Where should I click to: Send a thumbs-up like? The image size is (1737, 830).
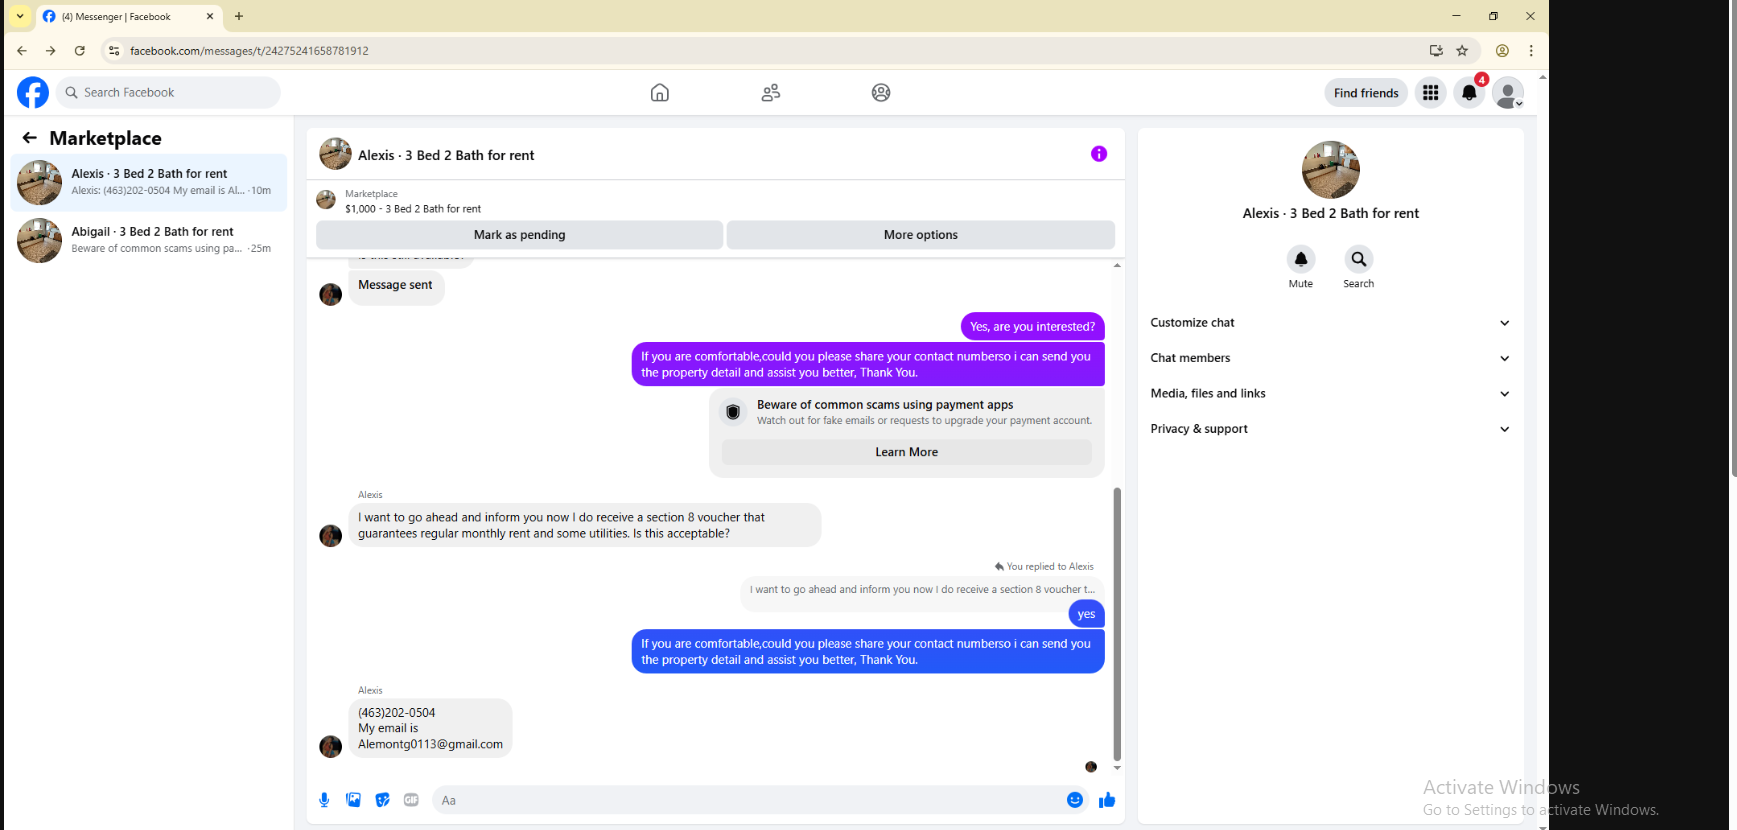[1107, 800]
